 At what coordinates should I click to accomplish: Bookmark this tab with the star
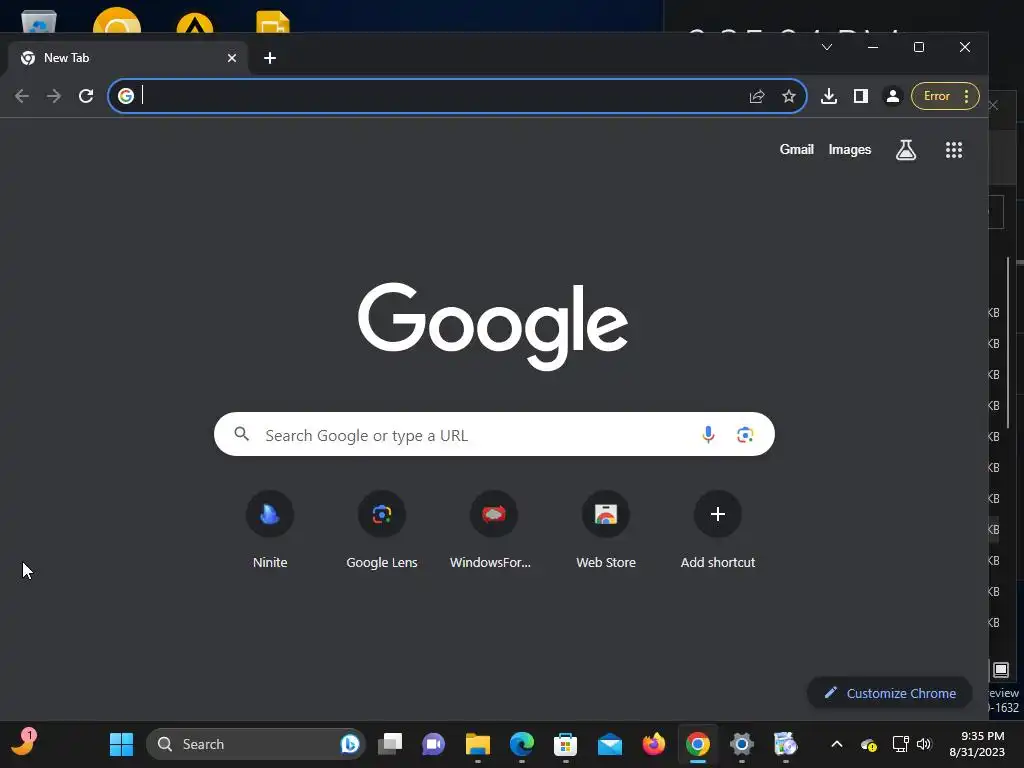click(x=789, y=97)
